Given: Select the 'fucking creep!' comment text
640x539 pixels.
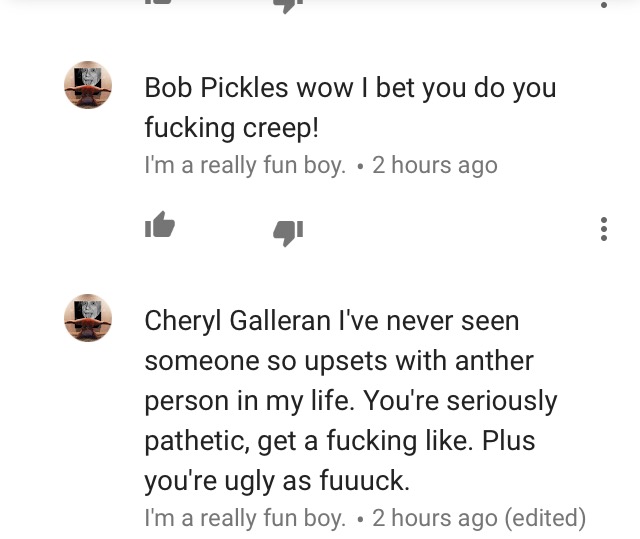Looking at the screenshot, I should (231, 128).
